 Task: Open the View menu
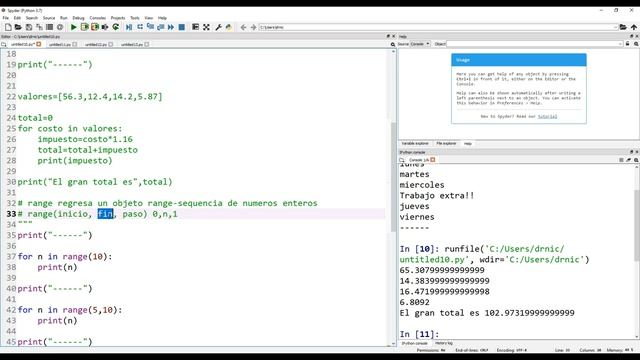149,18
